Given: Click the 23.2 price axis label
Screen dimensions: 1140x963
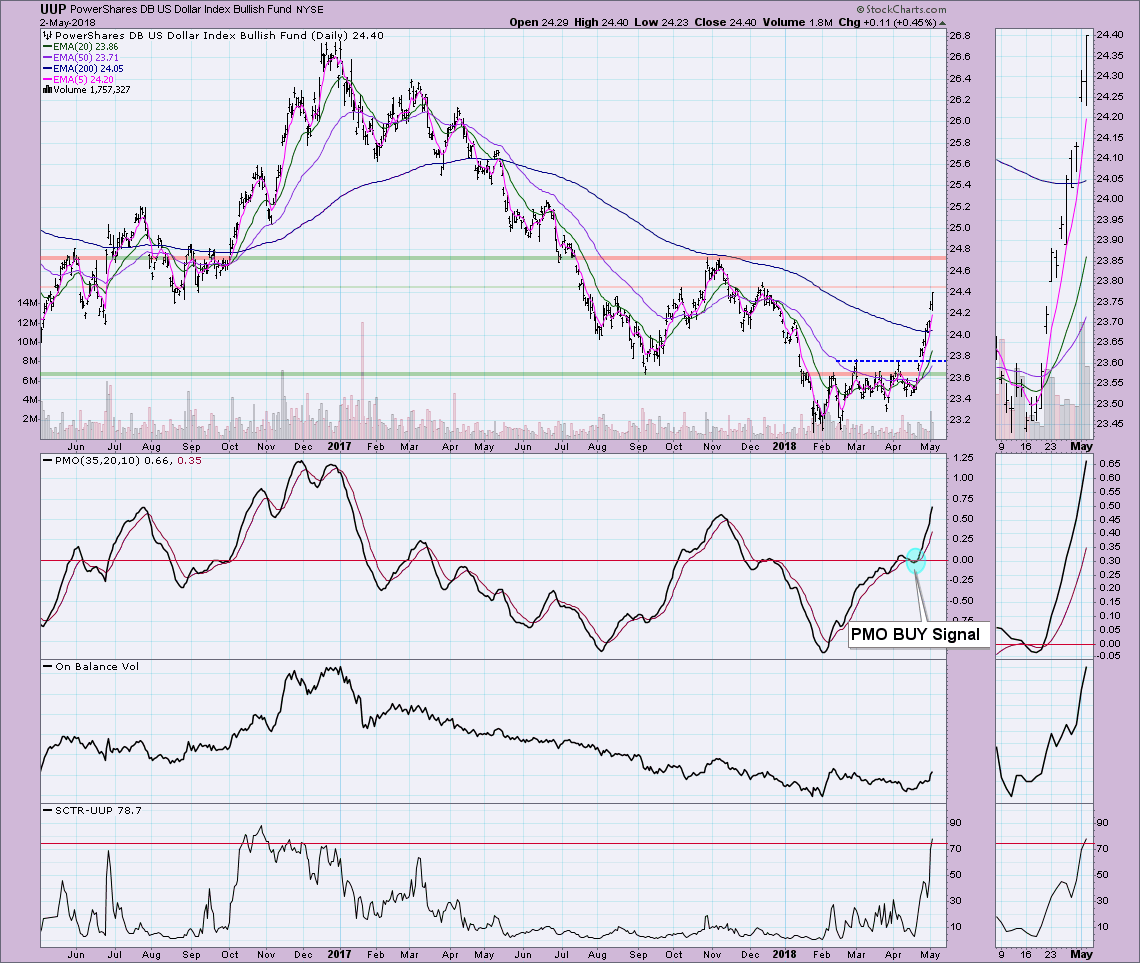Looking at the screenshot, I should pyautogui.click(x=960, y=419).
